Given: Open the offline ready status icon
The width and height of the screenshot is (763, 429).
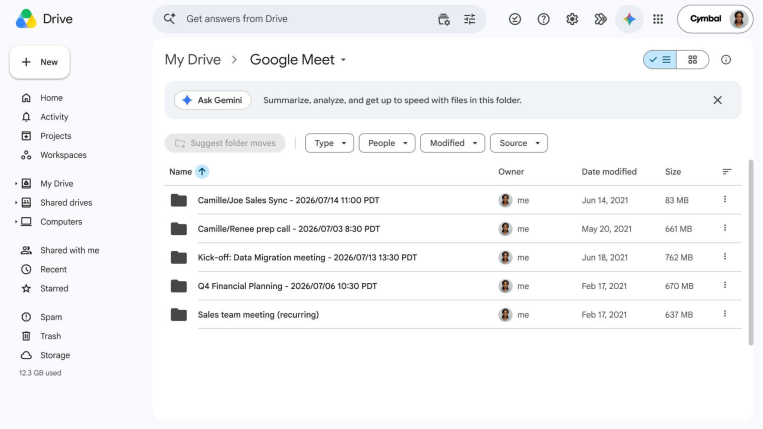Looking at the screenshot, I should (515, 19).
